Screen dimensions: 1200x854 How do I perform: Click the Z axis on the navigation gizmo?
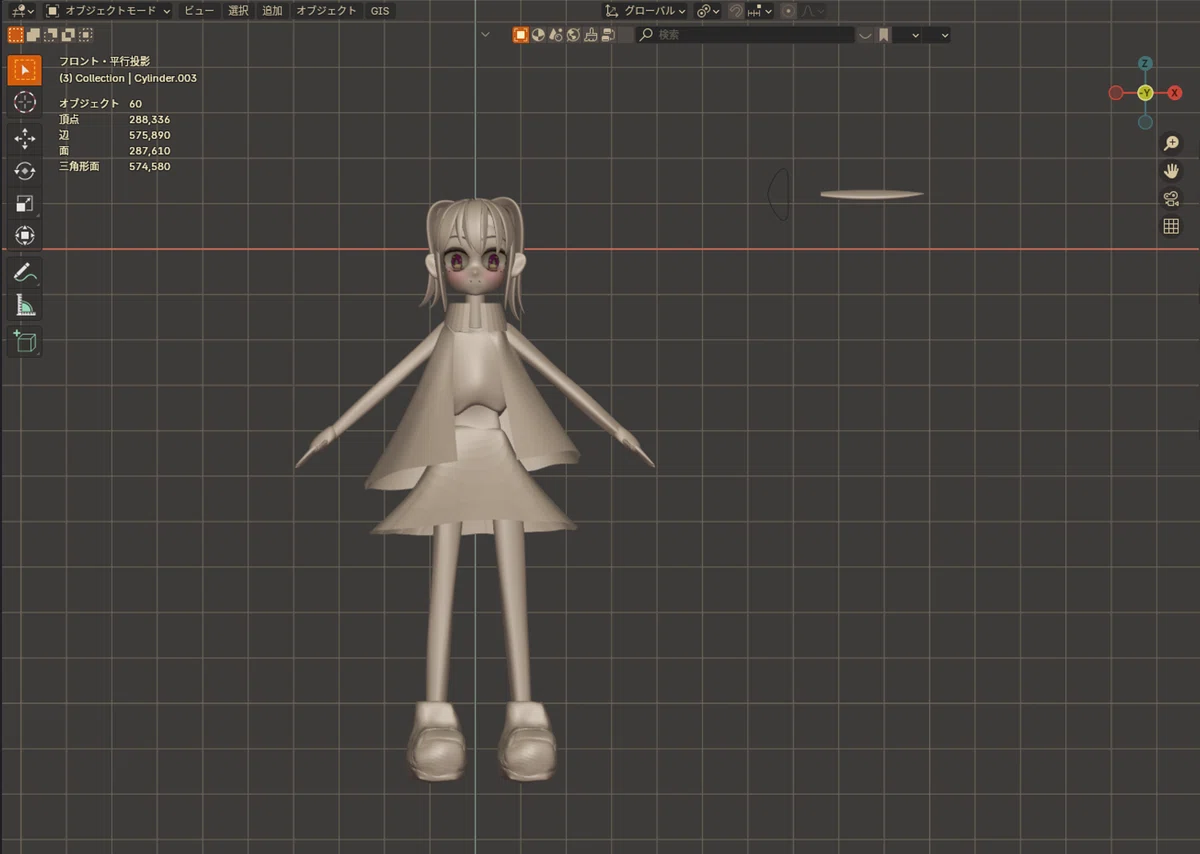click(x=1145, y=64)
